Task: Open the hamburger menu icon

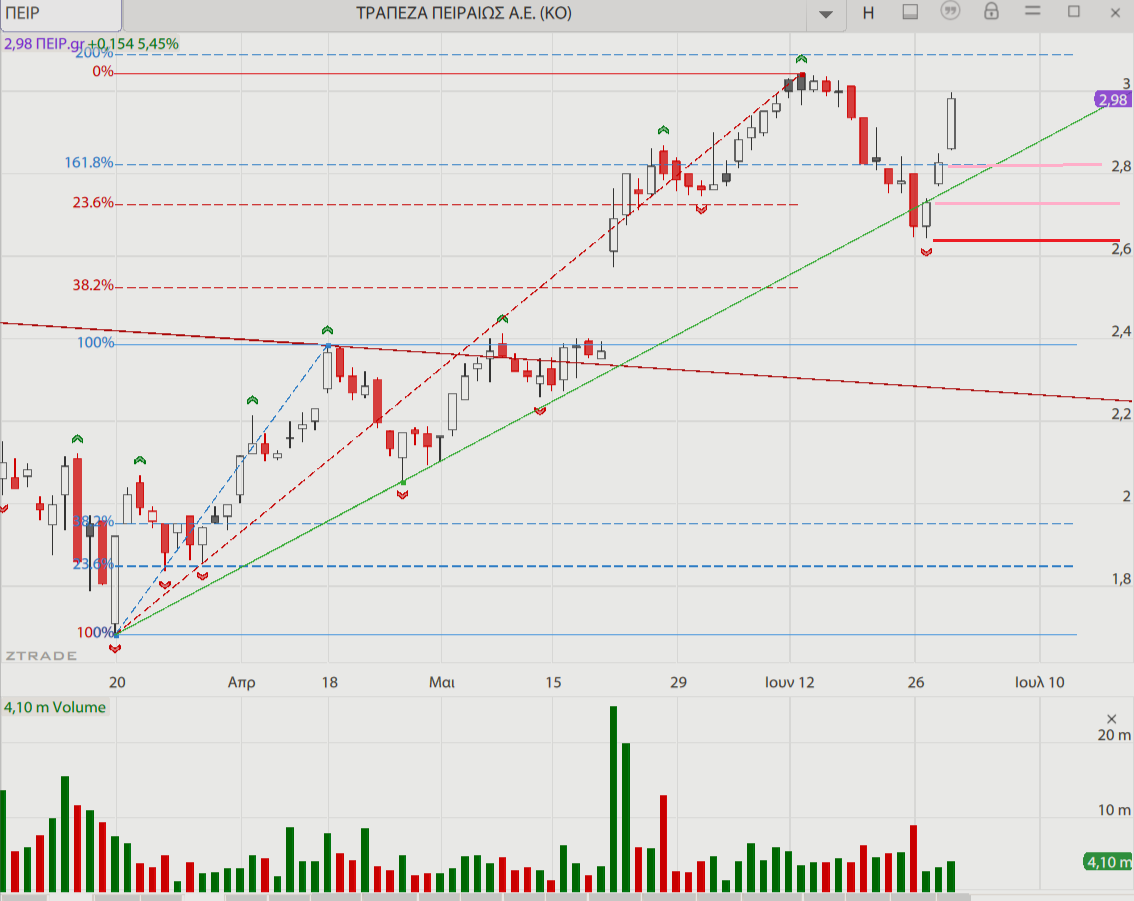Action: [x=1033, y=12]
